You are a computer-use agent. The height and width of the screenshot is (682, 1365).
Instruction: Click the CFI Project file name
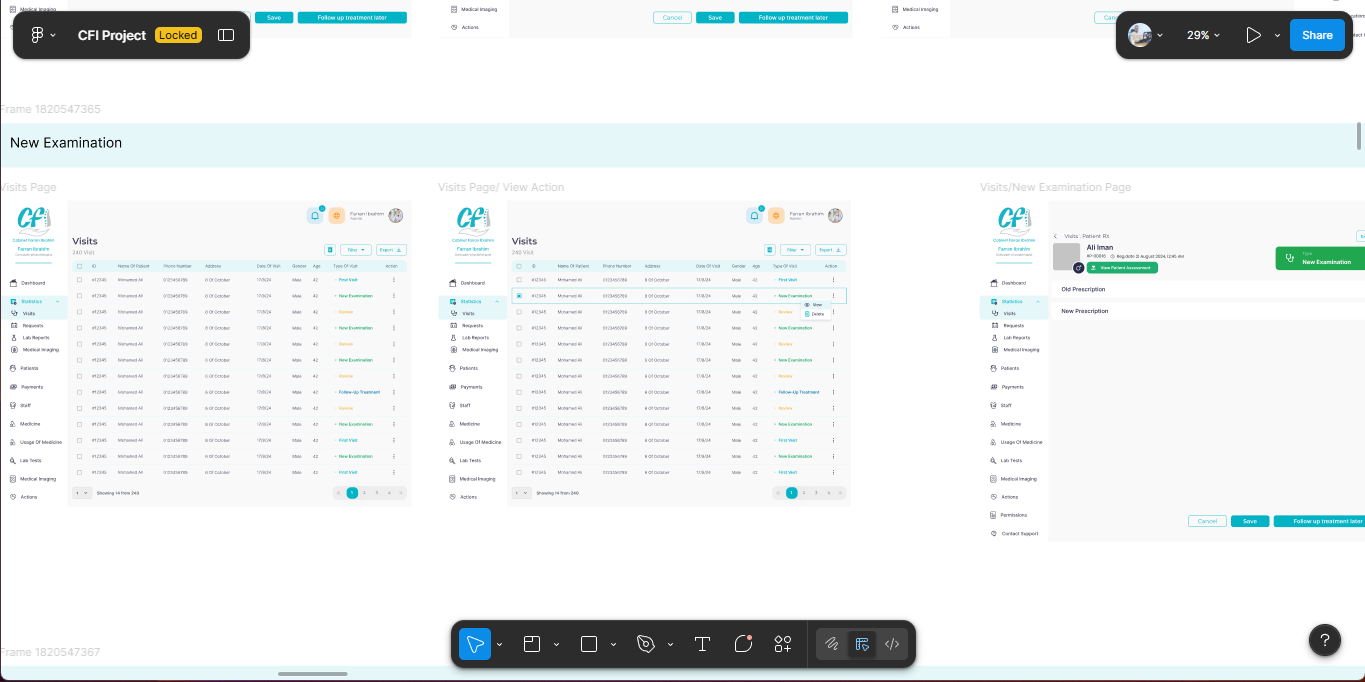(x=112, y=35)
